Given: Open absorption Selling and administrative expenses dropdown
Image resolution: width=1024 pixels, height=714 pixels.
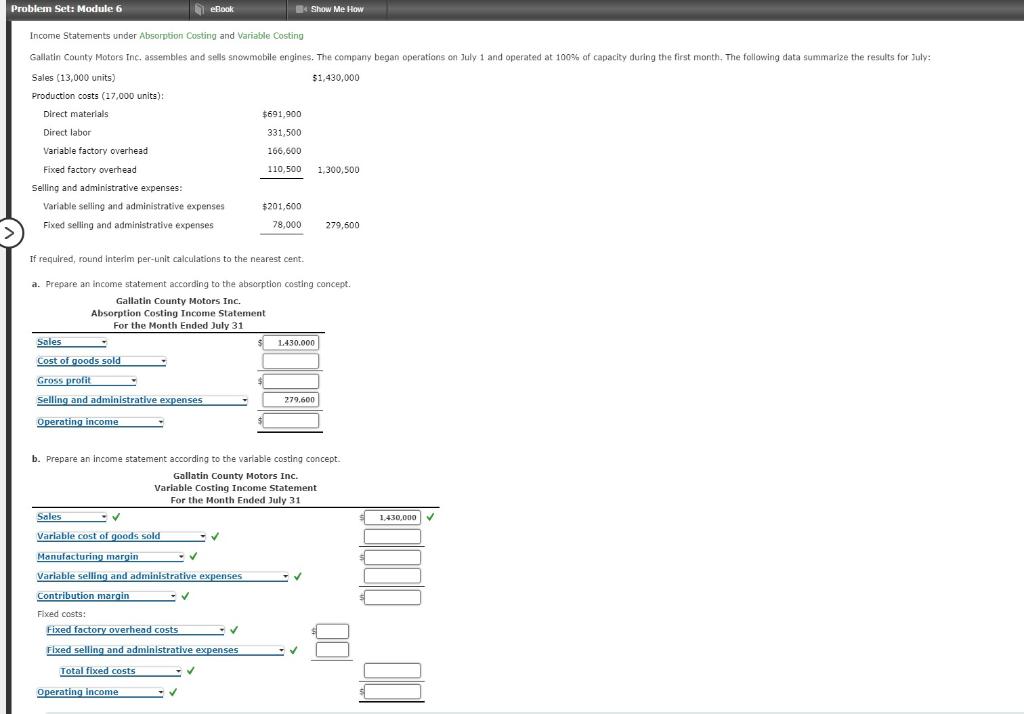Looking at the screenshot, I should [142, 400].
